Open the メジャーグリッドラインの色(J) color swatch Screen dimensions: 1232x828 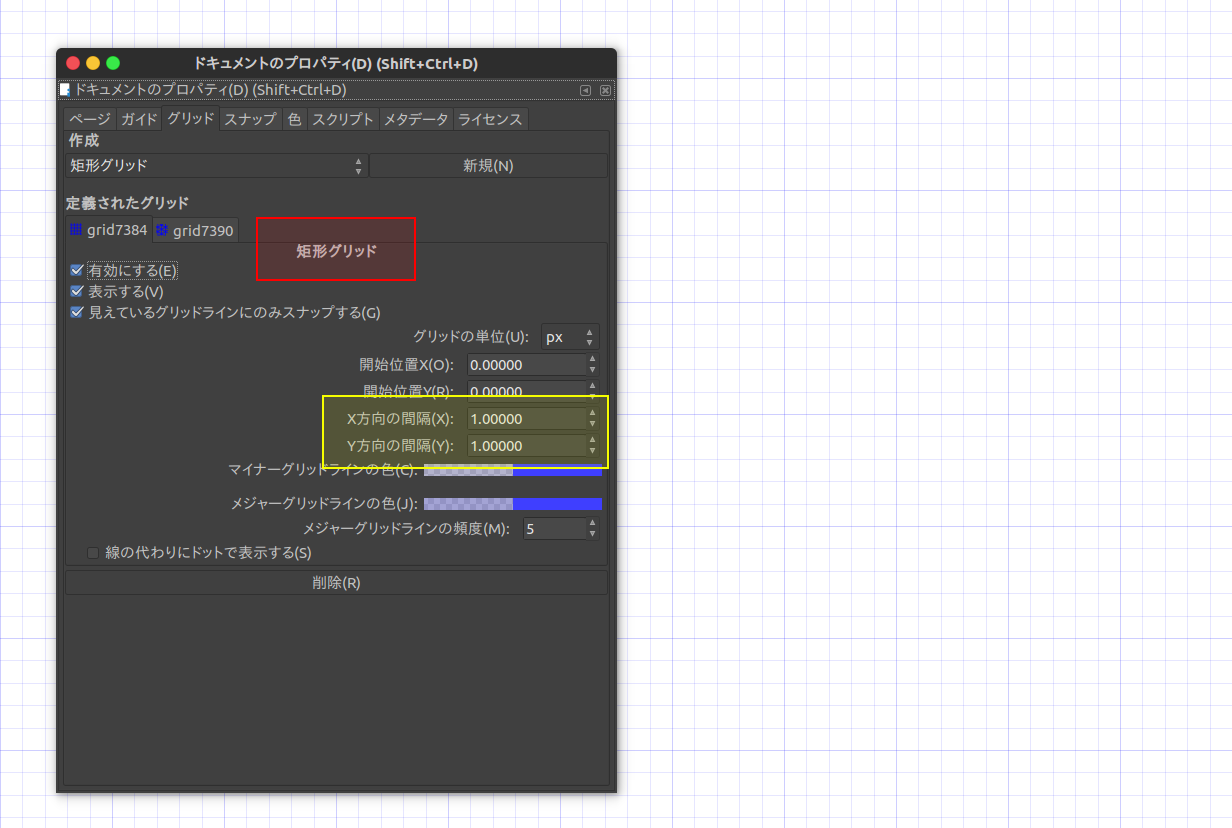click(513, 503)
